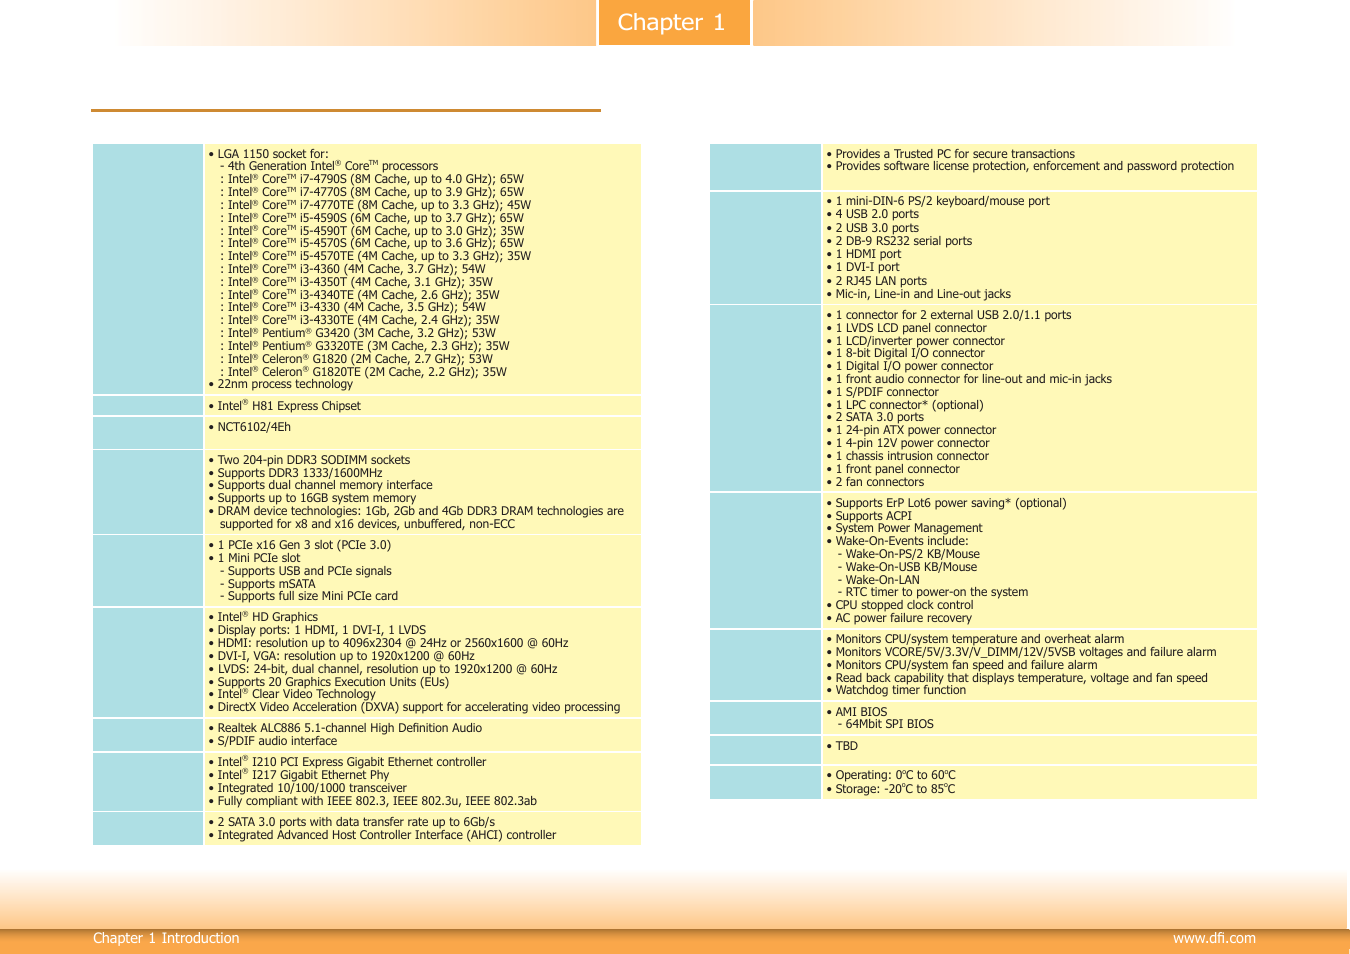Screen dimensions: 1350x954
Task: Select the 'Intel HD Graphics' line
Action: (x=263, y=617)
